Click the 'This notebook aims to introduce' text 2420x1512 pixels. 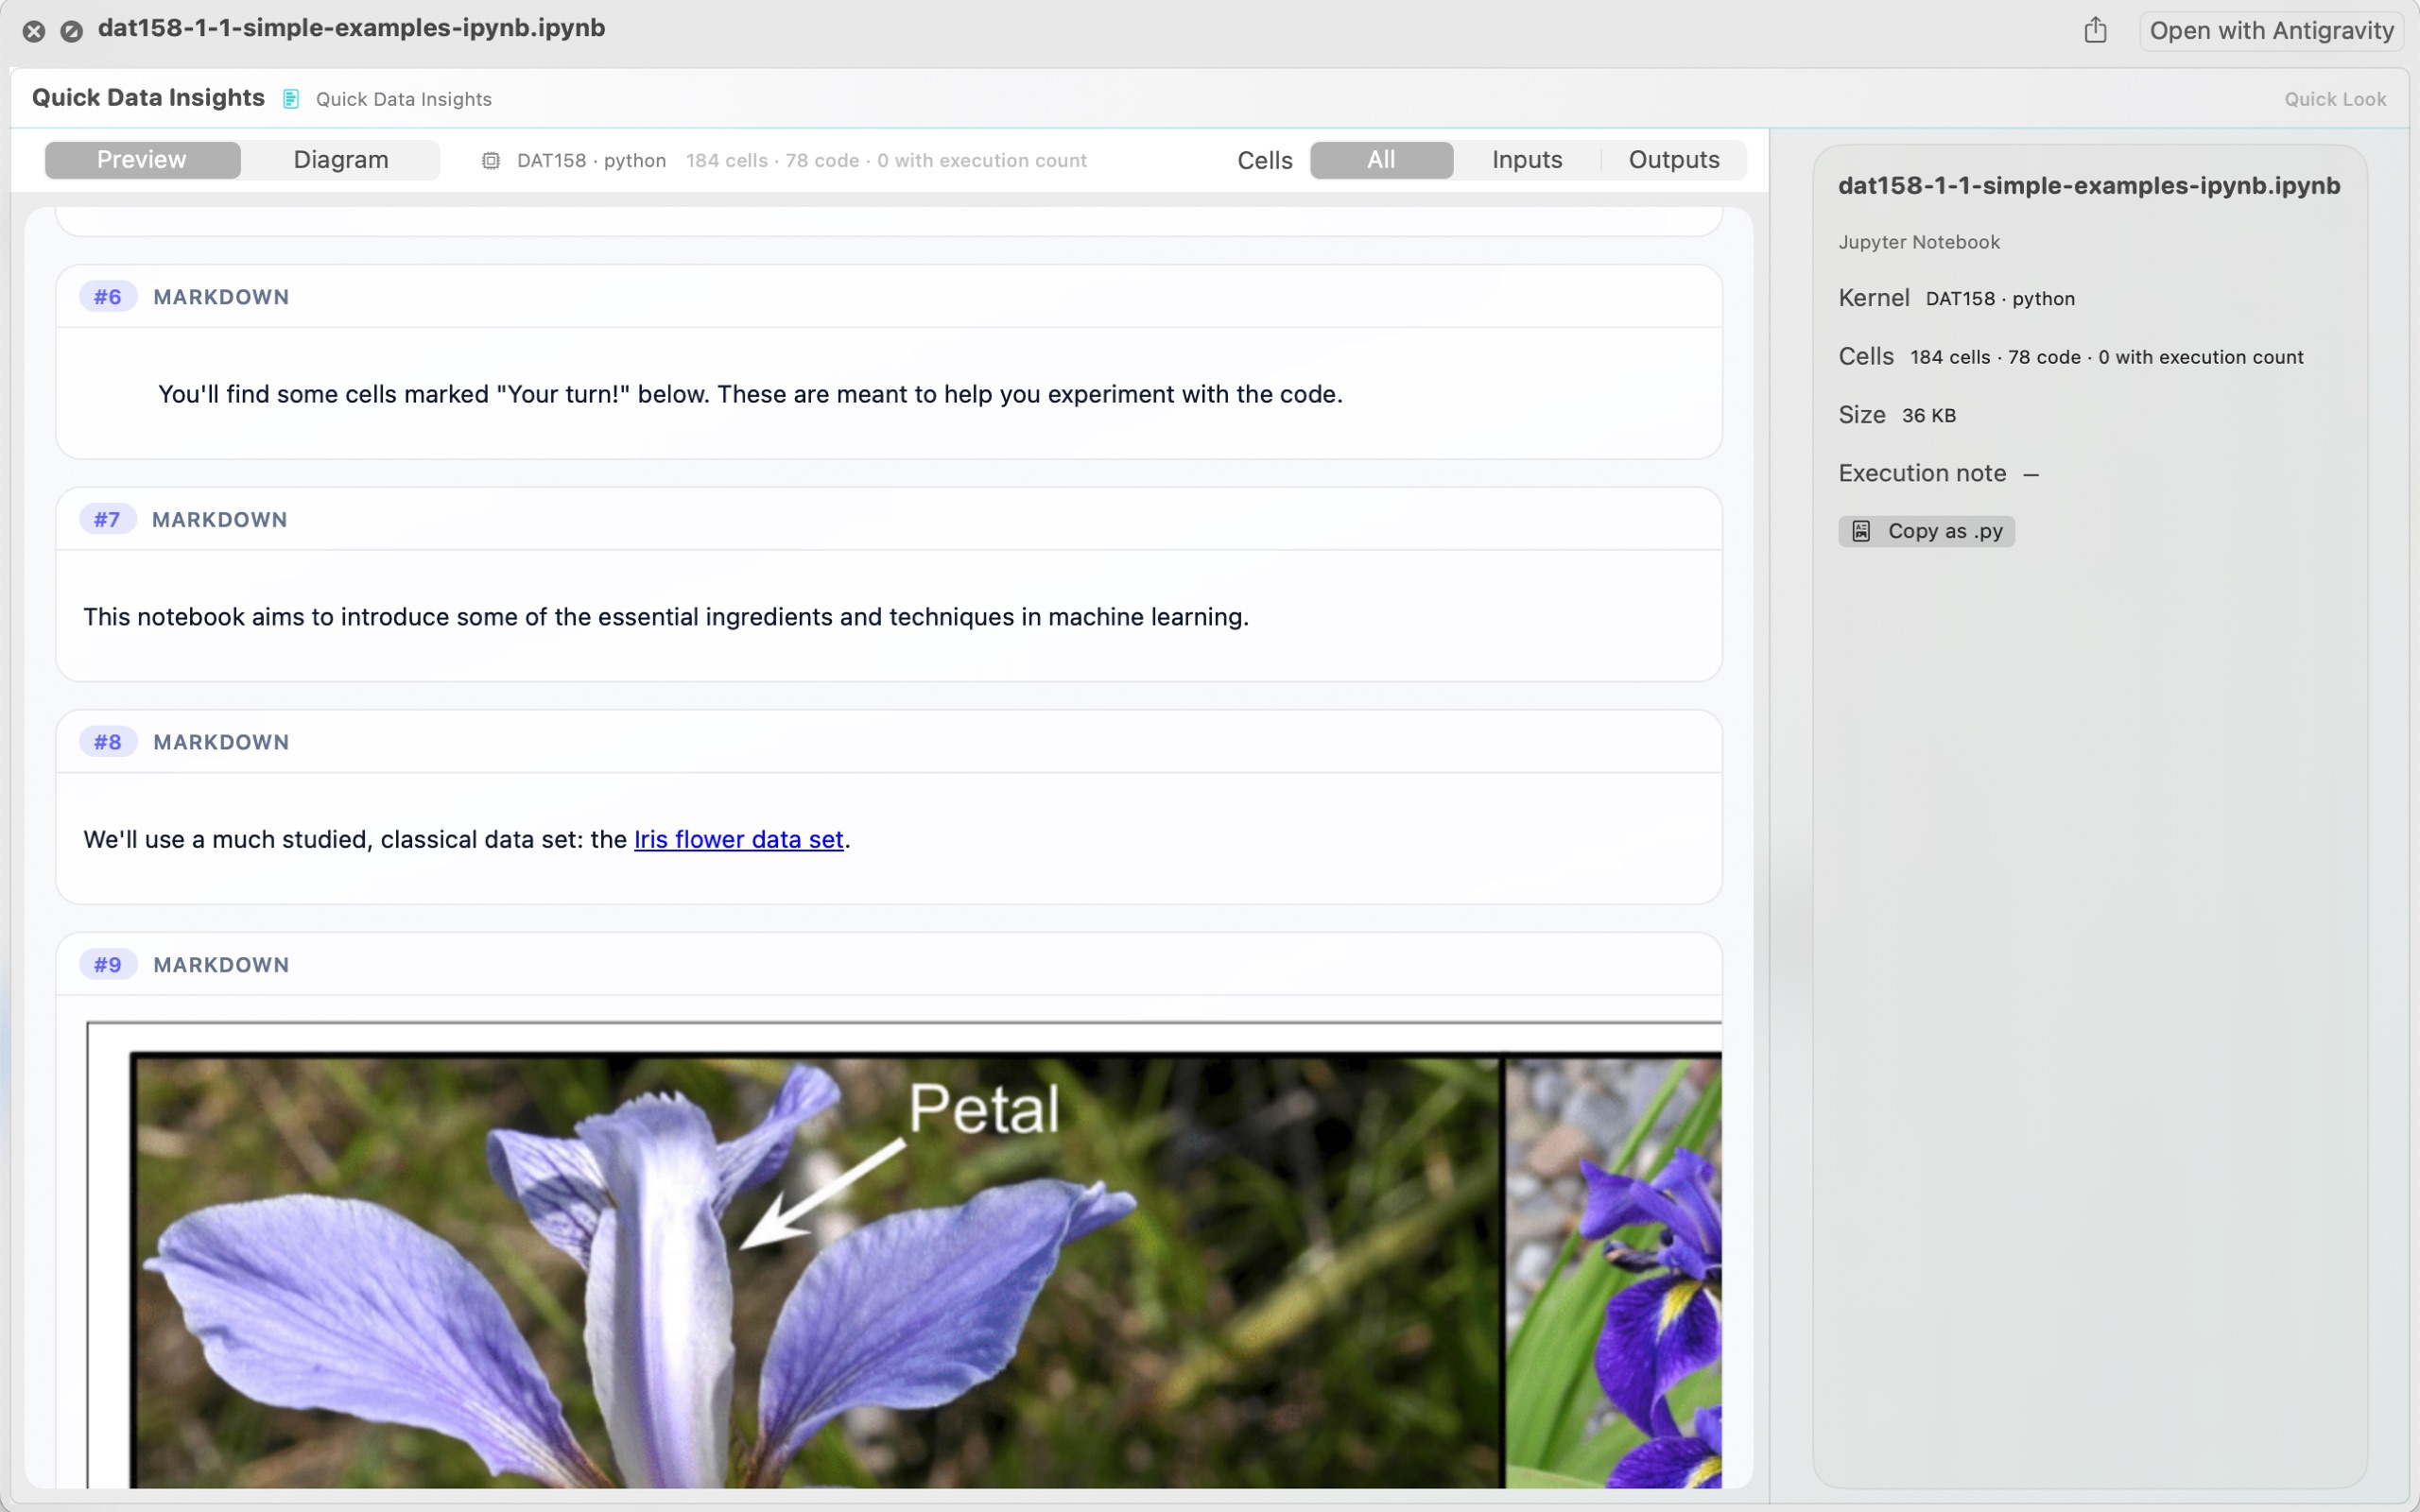click(666, 617)
